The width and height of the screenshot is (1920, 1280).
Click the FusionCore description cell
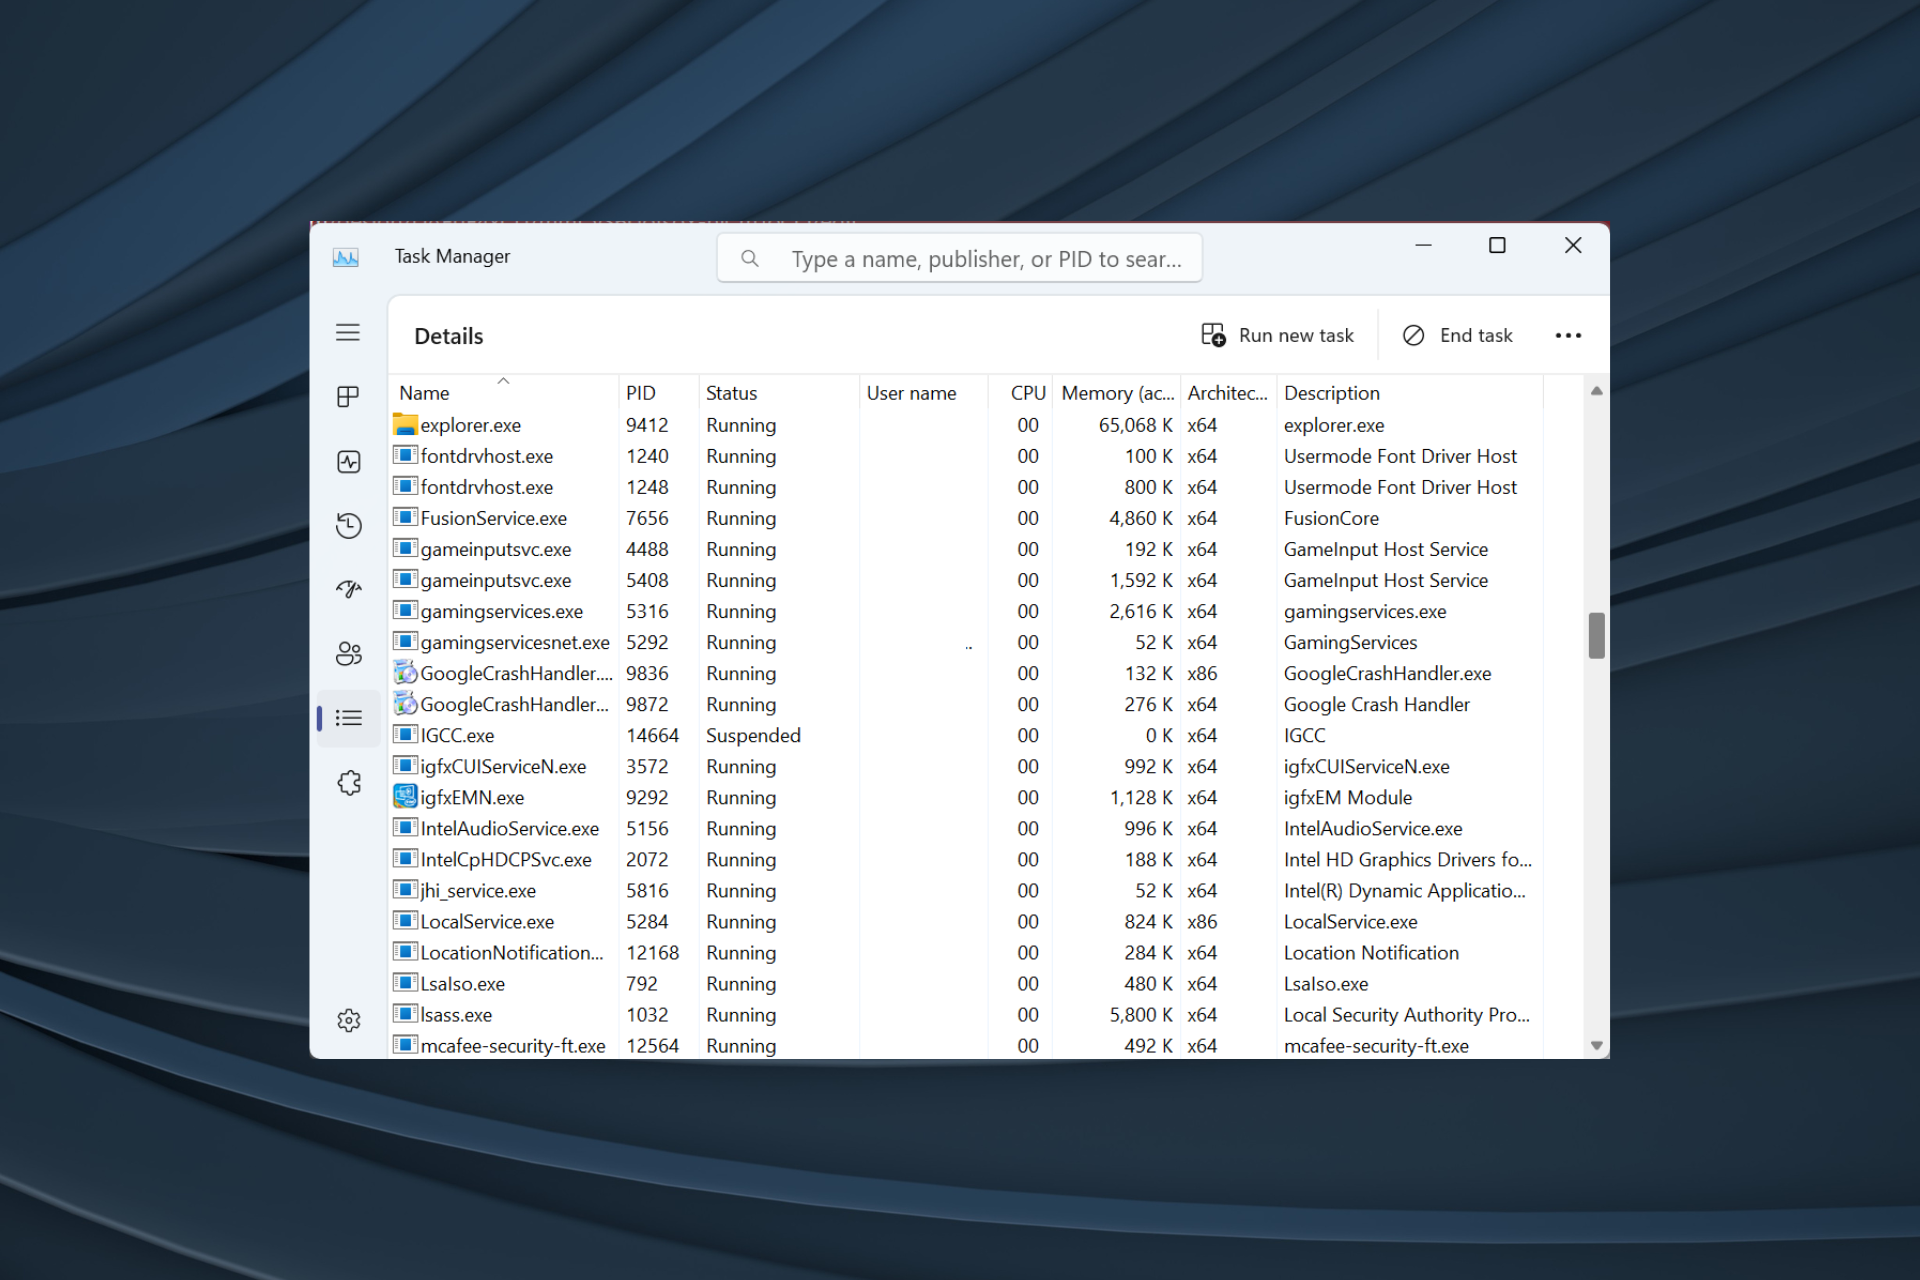(1331, 518)
